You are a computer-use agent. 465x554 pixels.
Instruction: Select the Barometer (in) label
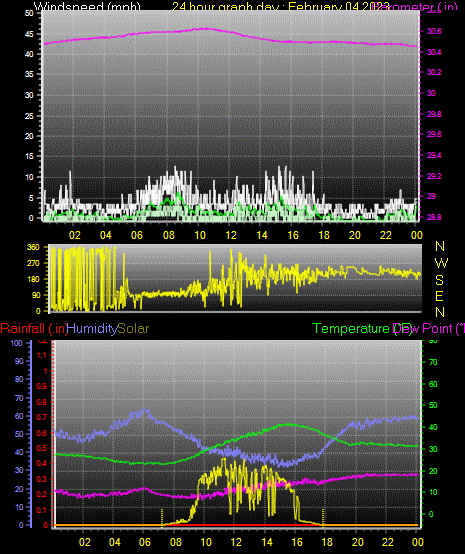(x=417, y=6)
